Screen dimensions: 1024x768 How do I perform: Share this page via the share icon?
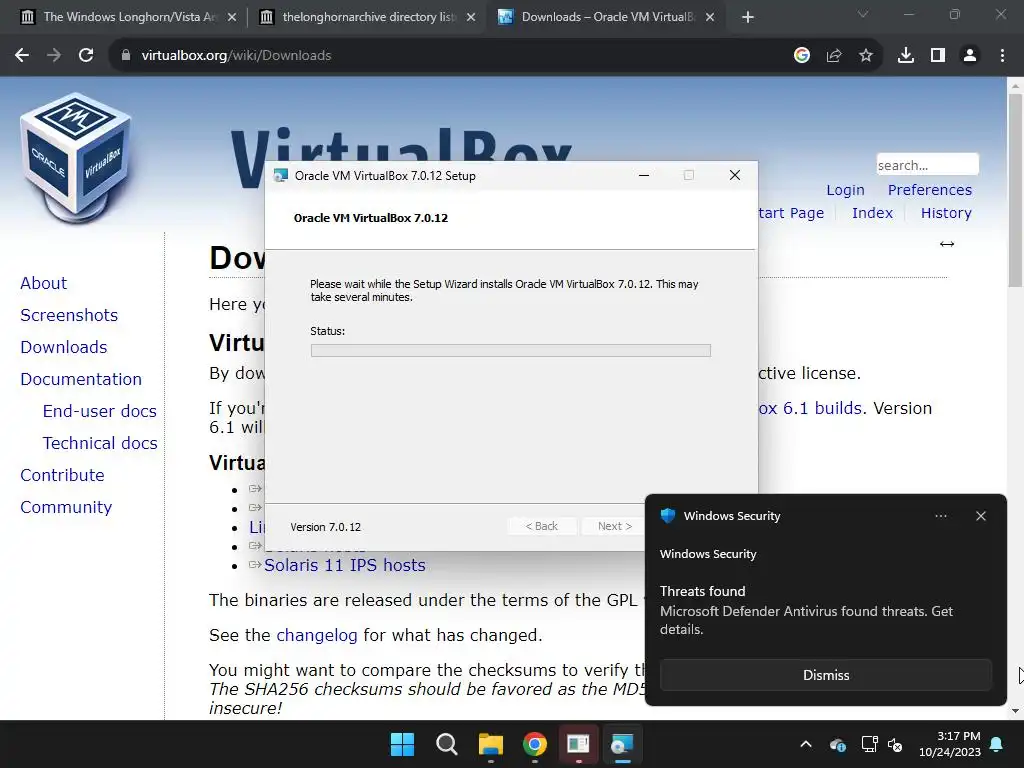834,56
